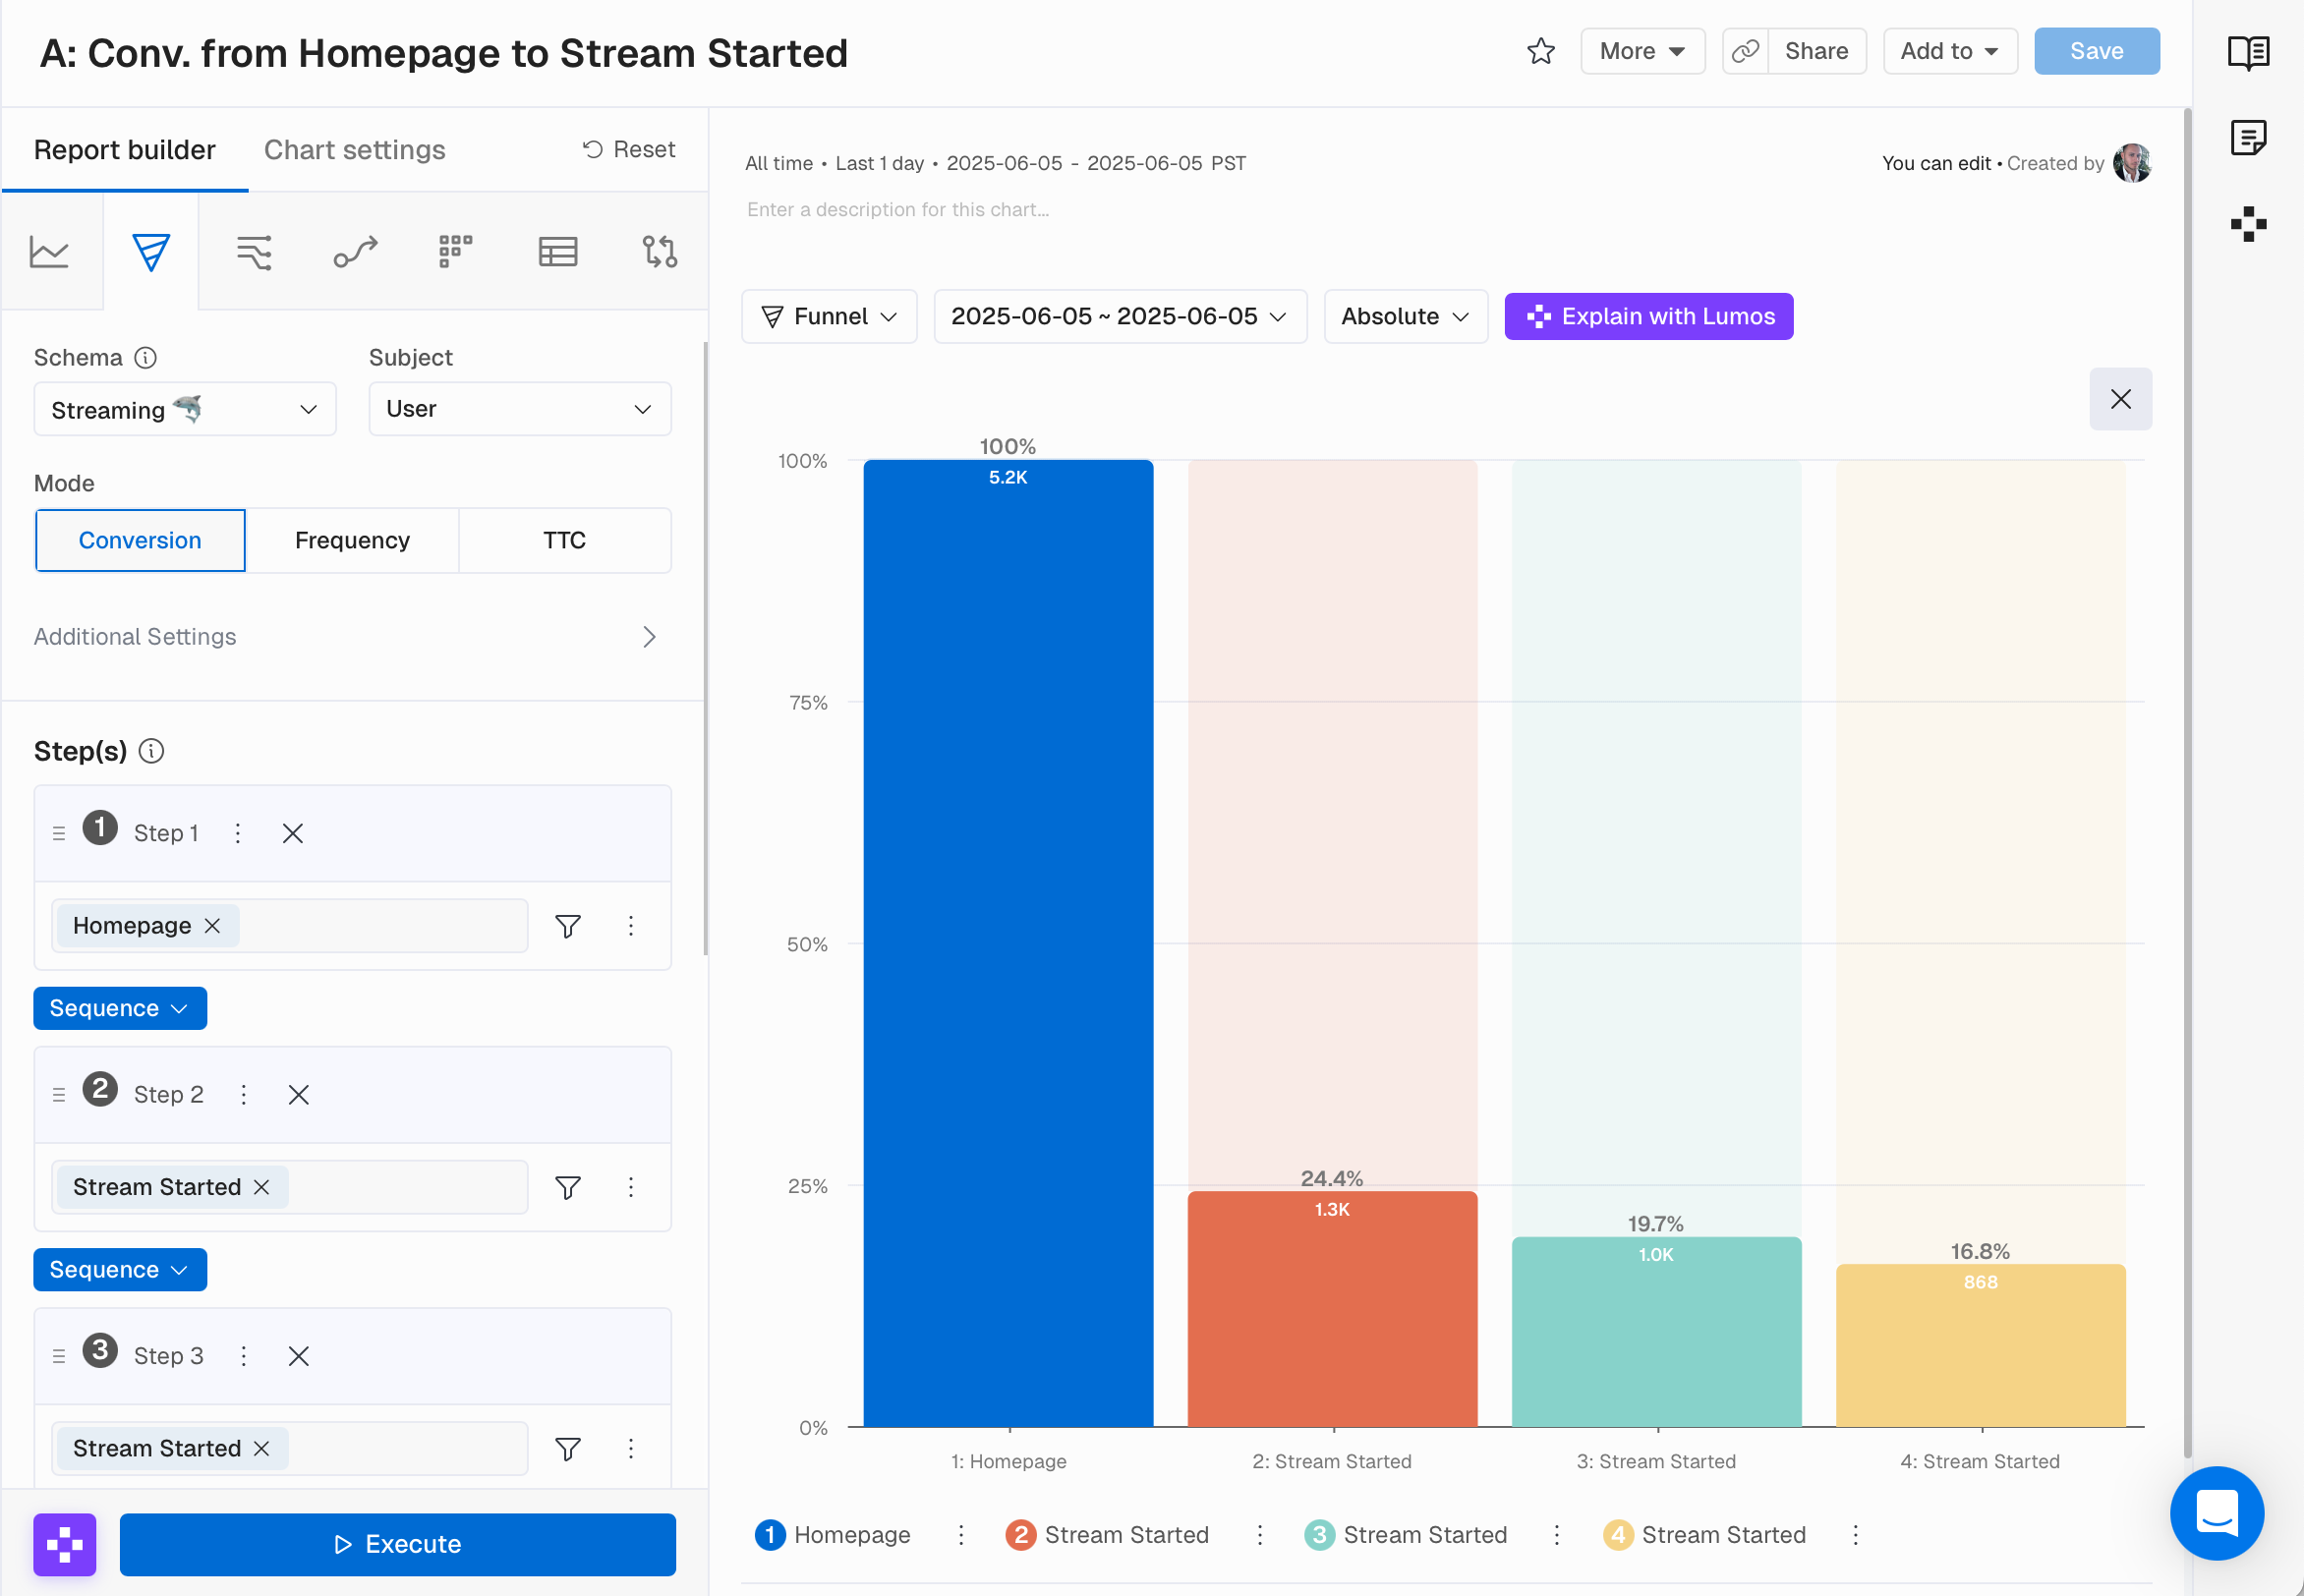
Task: Click the path analysis chart icon
Action: 355,252
